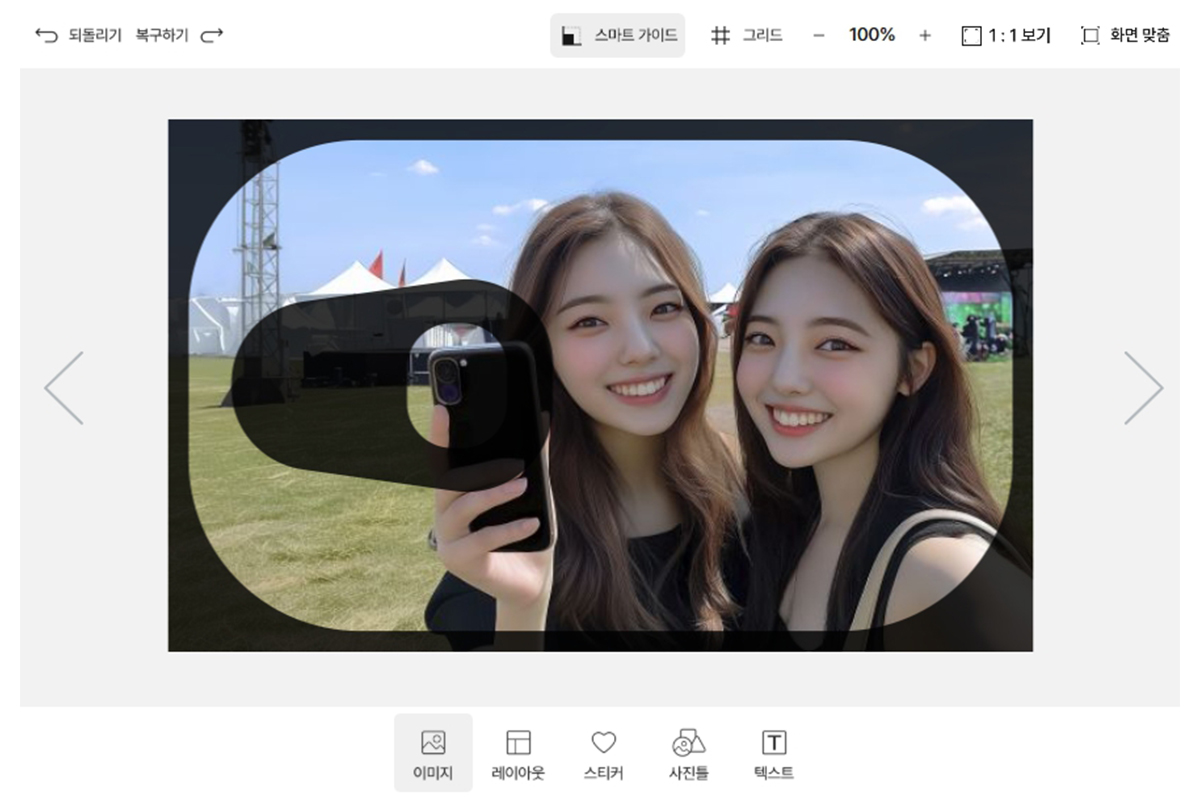Select 1:1 보기 actual size view
Screen dimensions: 1200x800
(x=1006, y=35)
